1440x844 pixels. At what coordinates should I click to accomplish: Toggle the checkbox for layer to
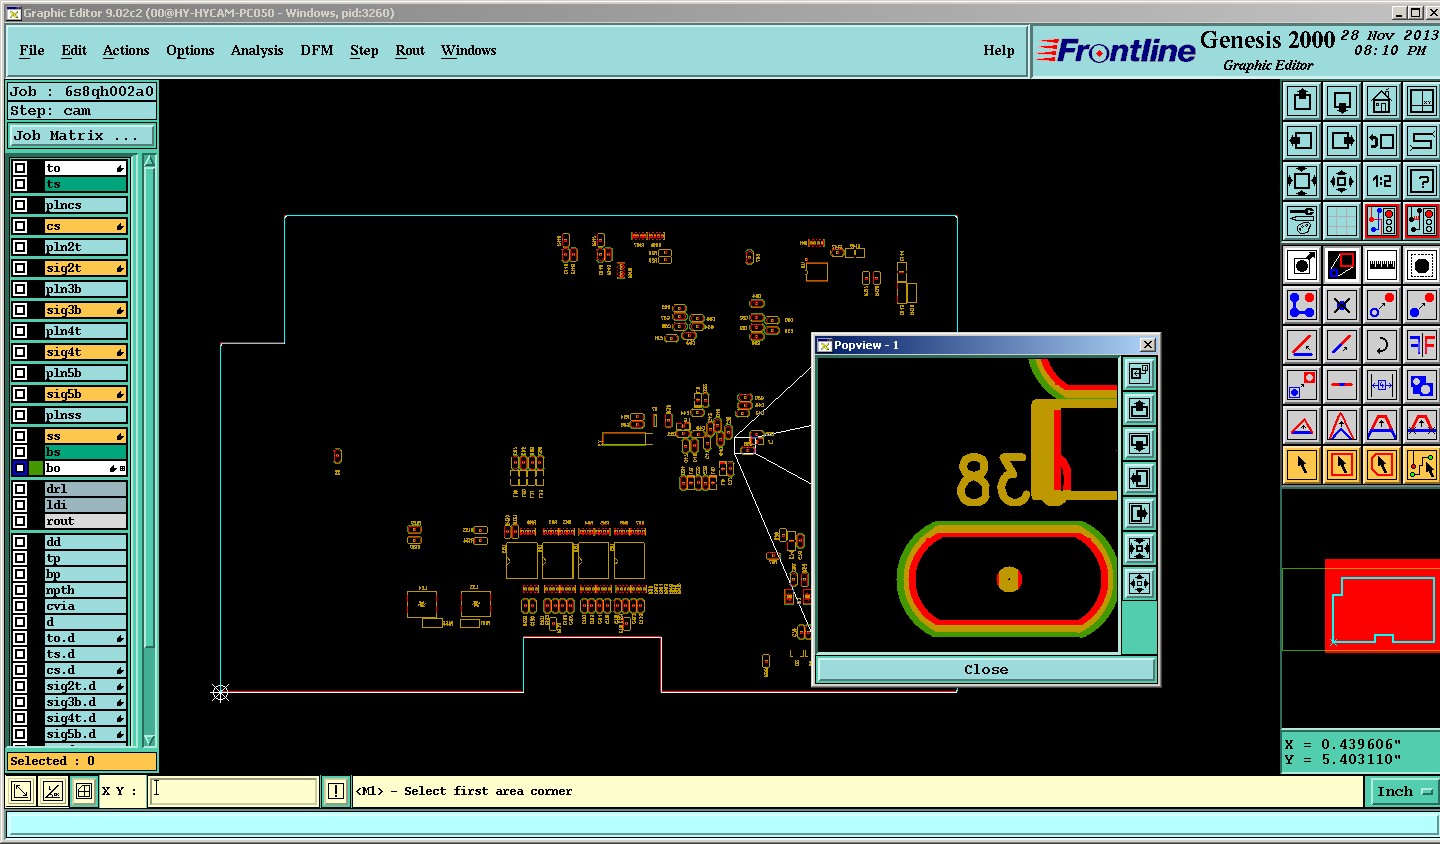pos(20,168)
